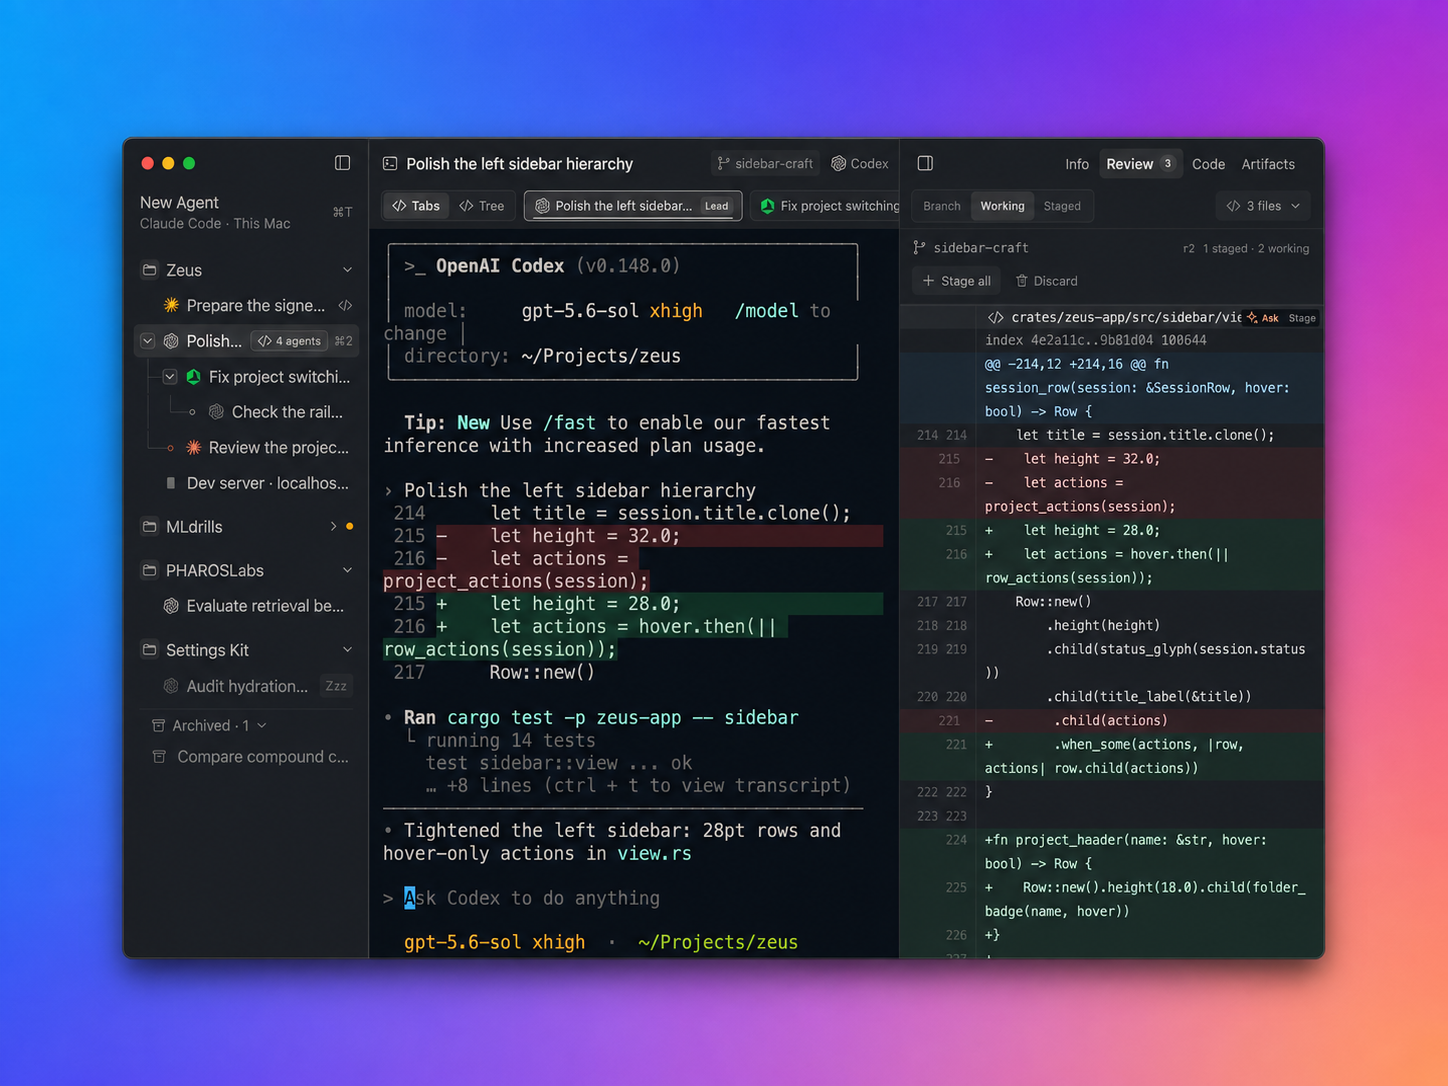Click the Ask button on the file header
The image size is (1448, 1086).
pos(1262,318)
